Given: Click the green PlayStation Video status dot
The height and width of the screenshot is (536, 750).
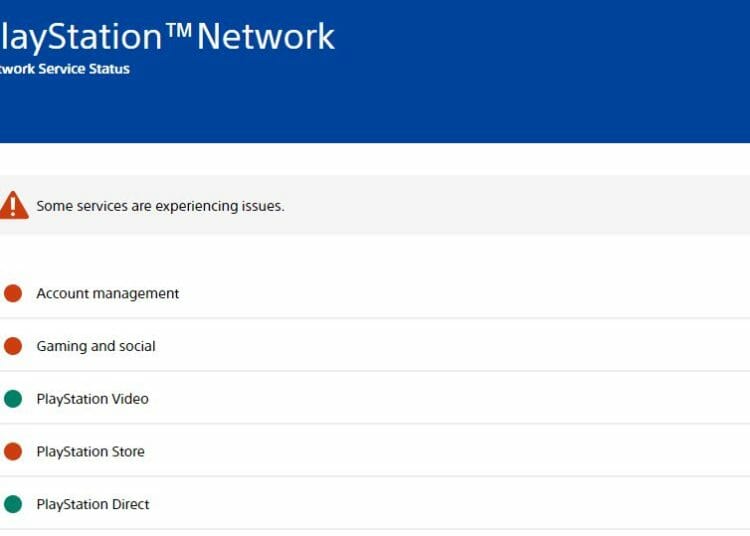Looking at the screenshot, I should point(13,399).
